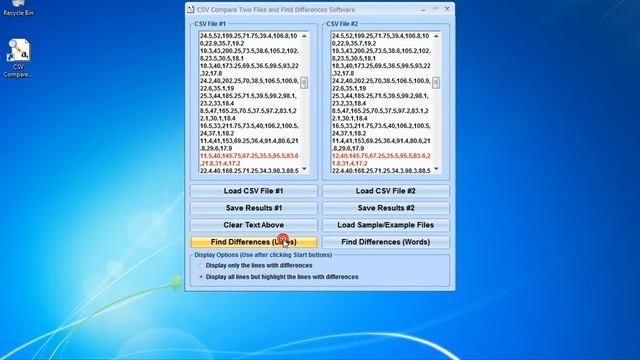640x360 pixels.
Task: Click line starting 11.4,41 in CSV File #2
Action: point(381,144)
